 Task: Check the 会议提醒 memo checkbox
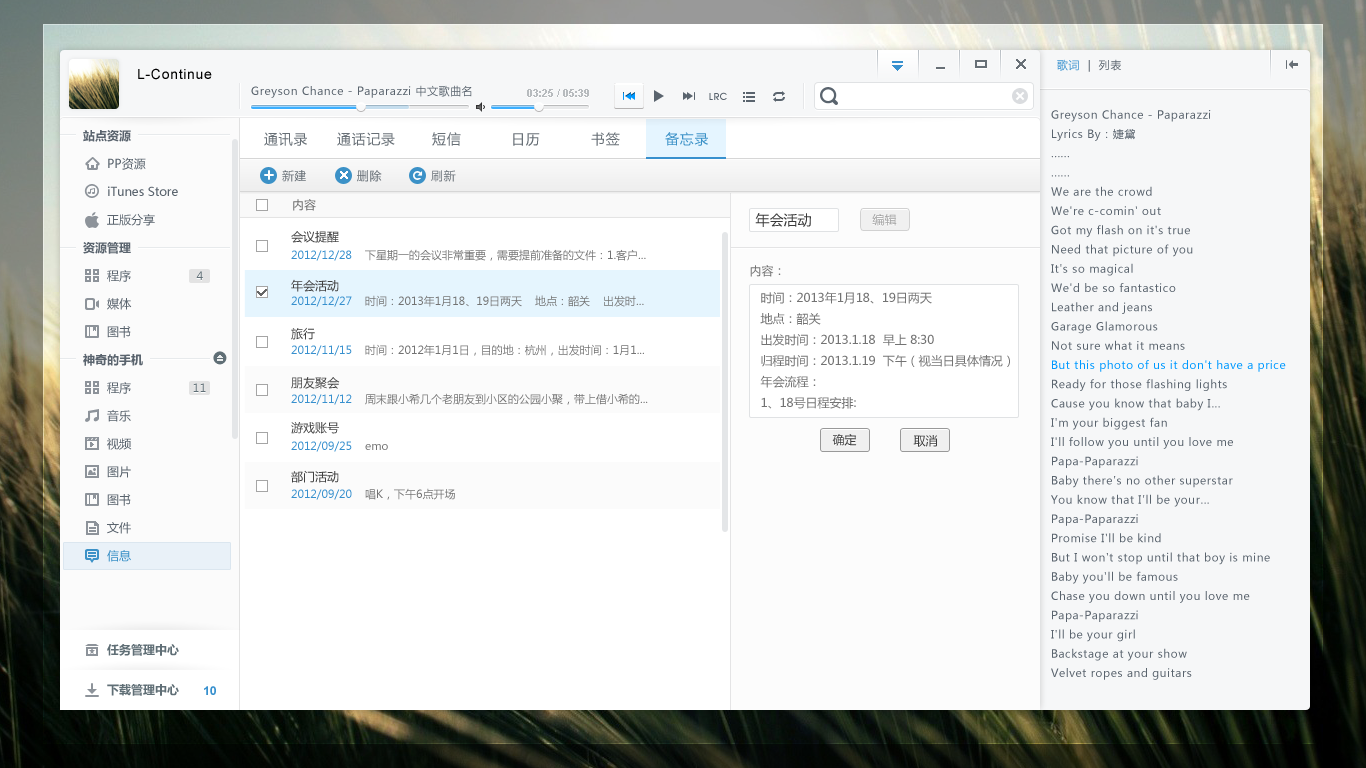click(262, 246)
